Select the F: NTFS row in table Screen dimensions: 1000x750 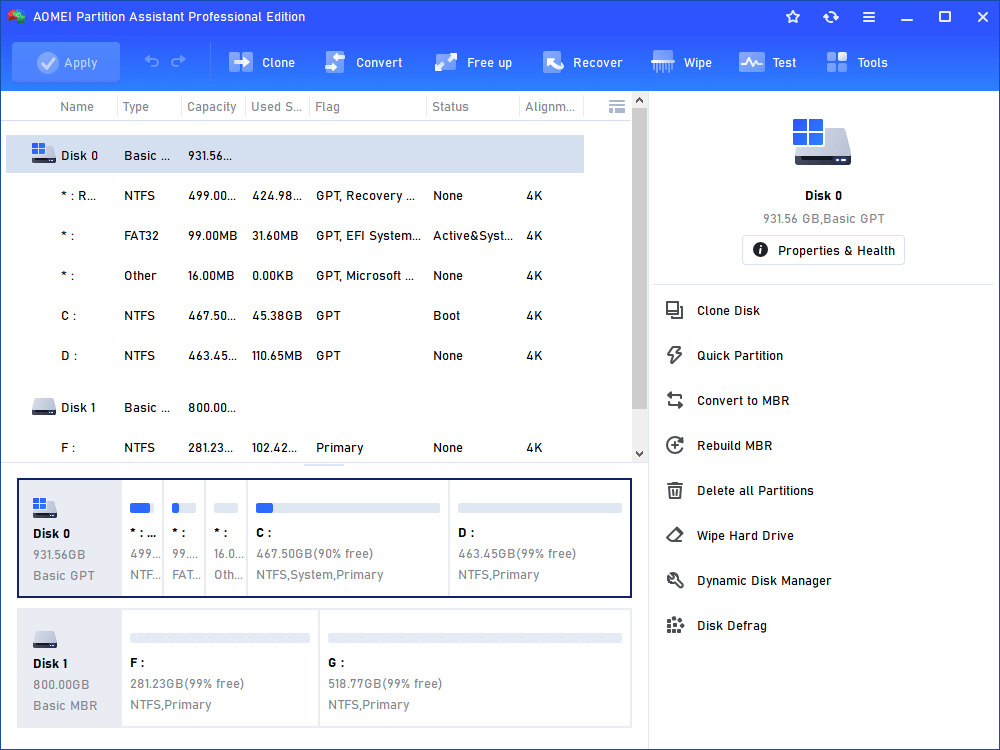[x=295, y=448]
